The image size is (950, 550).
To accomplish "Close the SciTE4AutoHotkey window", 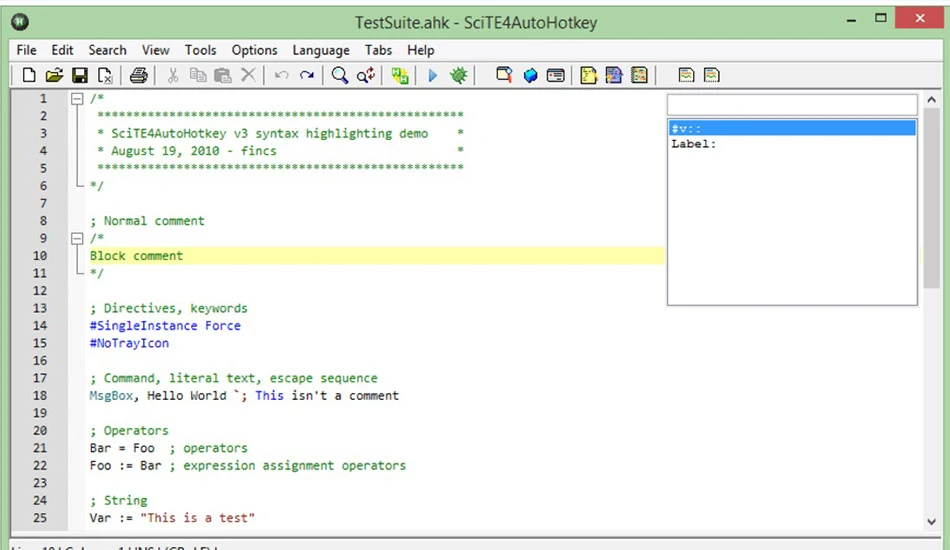I will (920, 18).
